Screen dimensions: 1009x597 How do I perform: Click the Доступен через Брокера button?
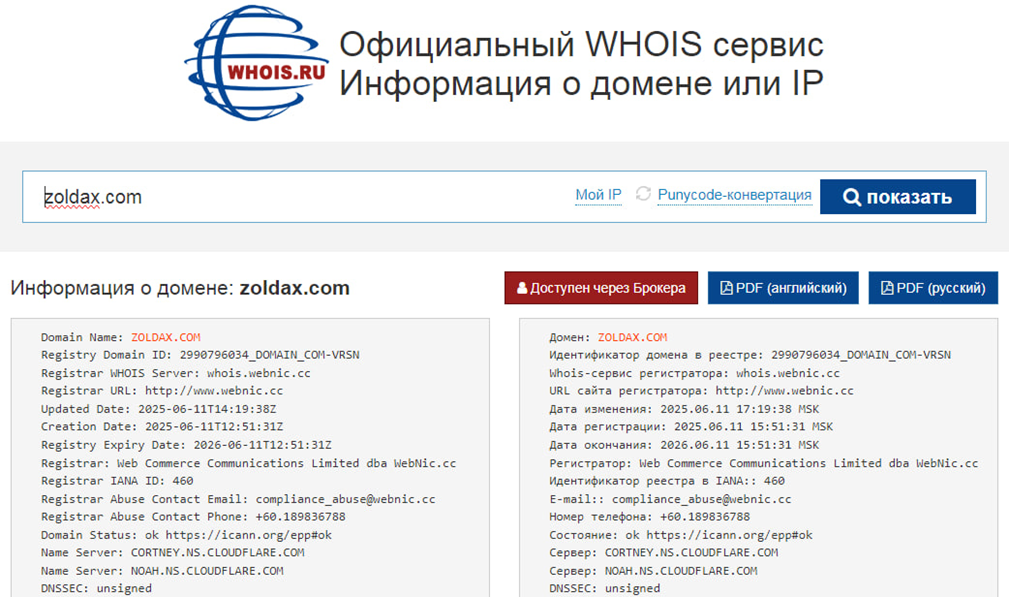tap(601, 288)
